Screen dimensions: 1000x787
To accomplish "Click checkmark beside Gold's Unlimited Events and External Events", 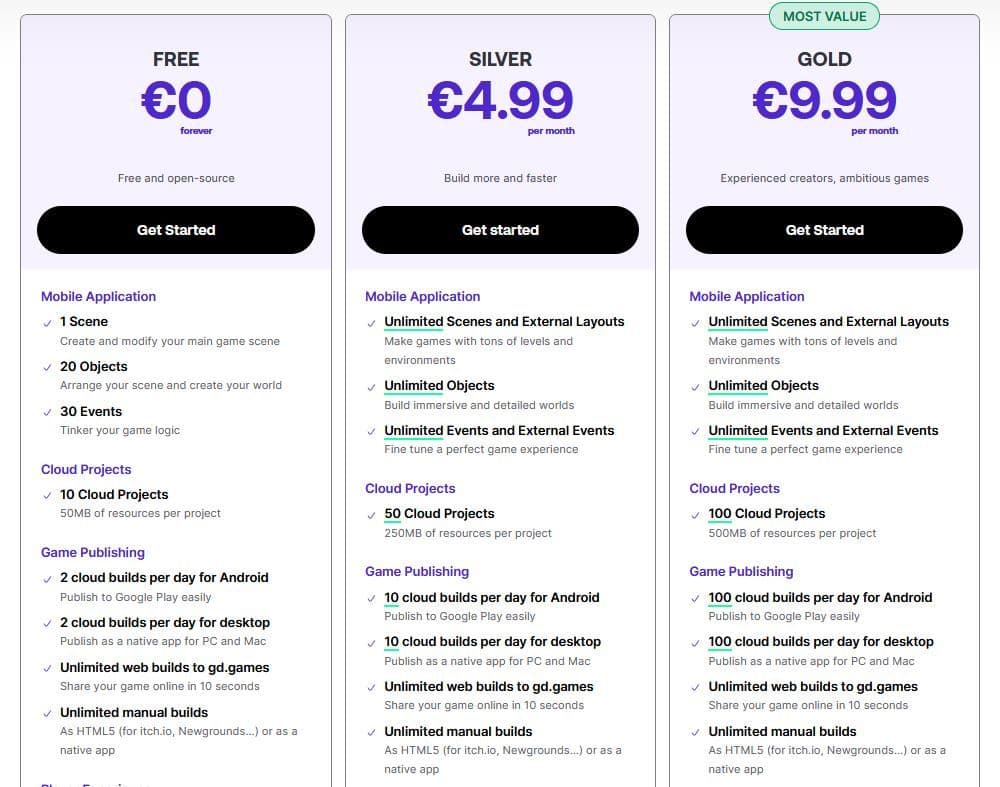I will [x=696, y=431].
